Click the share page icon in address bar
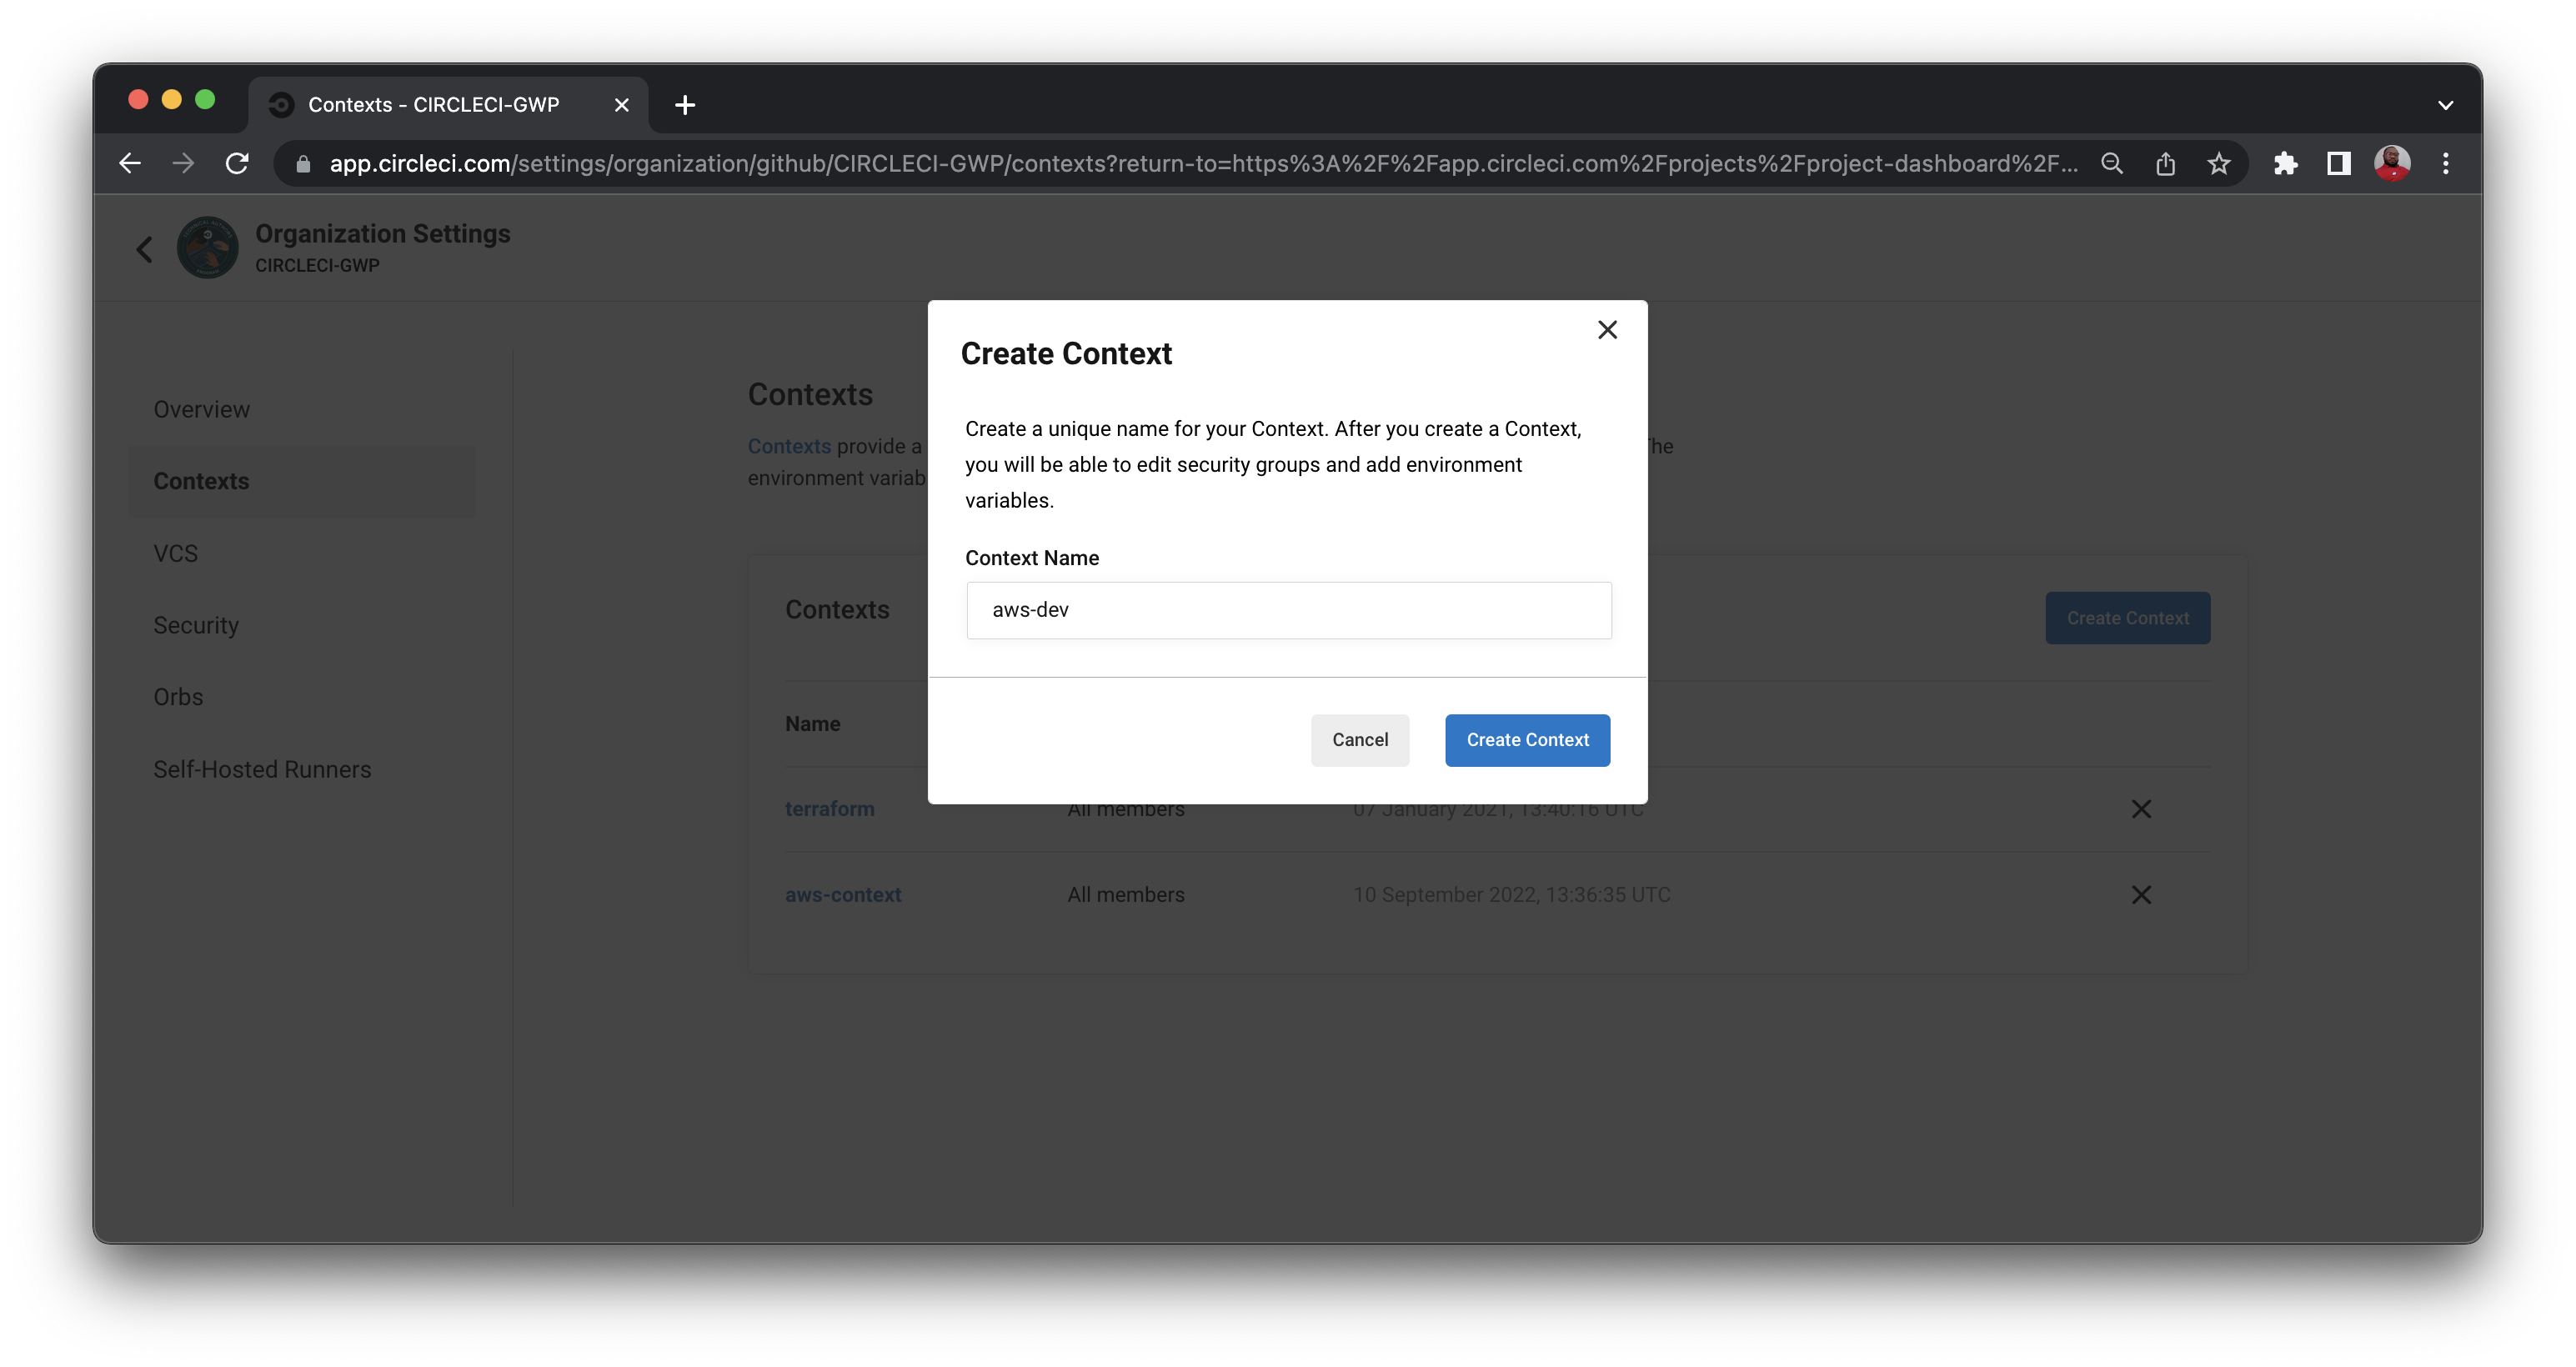The image size is (2576, 1367). tap(2165, 164)
